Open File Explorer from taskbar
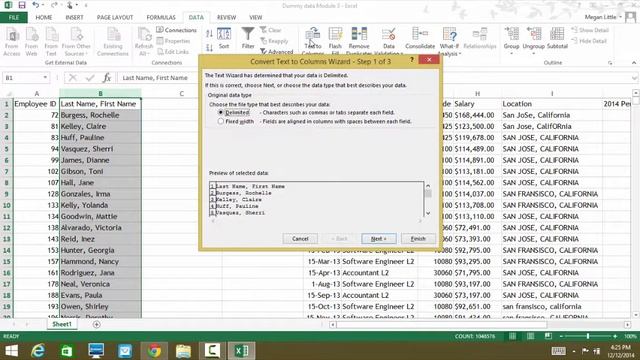The height and width of the screenshot is (360, 640). pos(183,351)
